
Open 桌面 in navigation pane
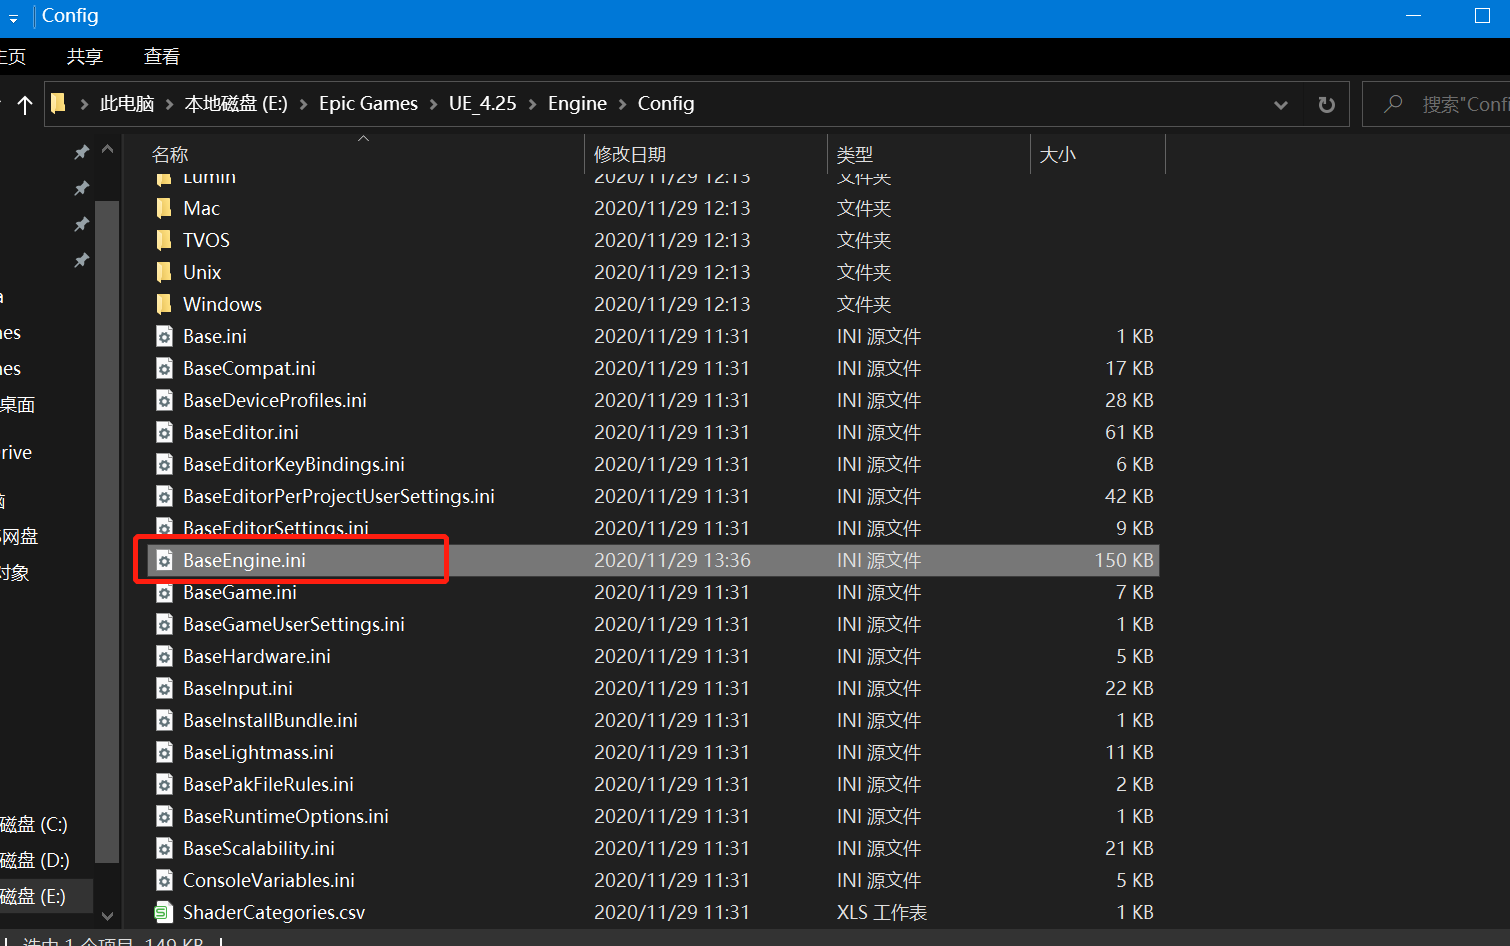pos(18,404)
